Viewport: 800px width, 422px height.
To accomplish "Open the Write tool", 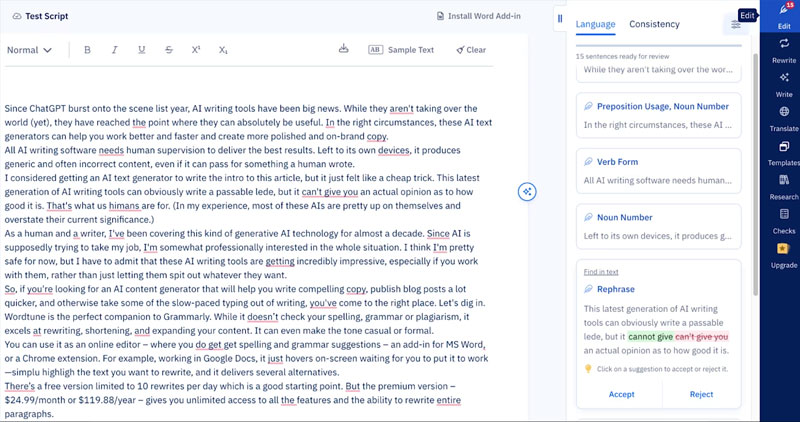I will (784, 85).
